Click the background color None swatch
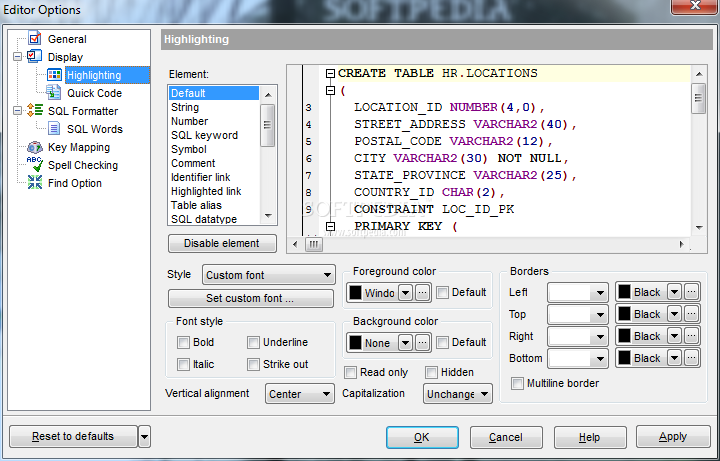720x461 pixels. coord(355,342)
